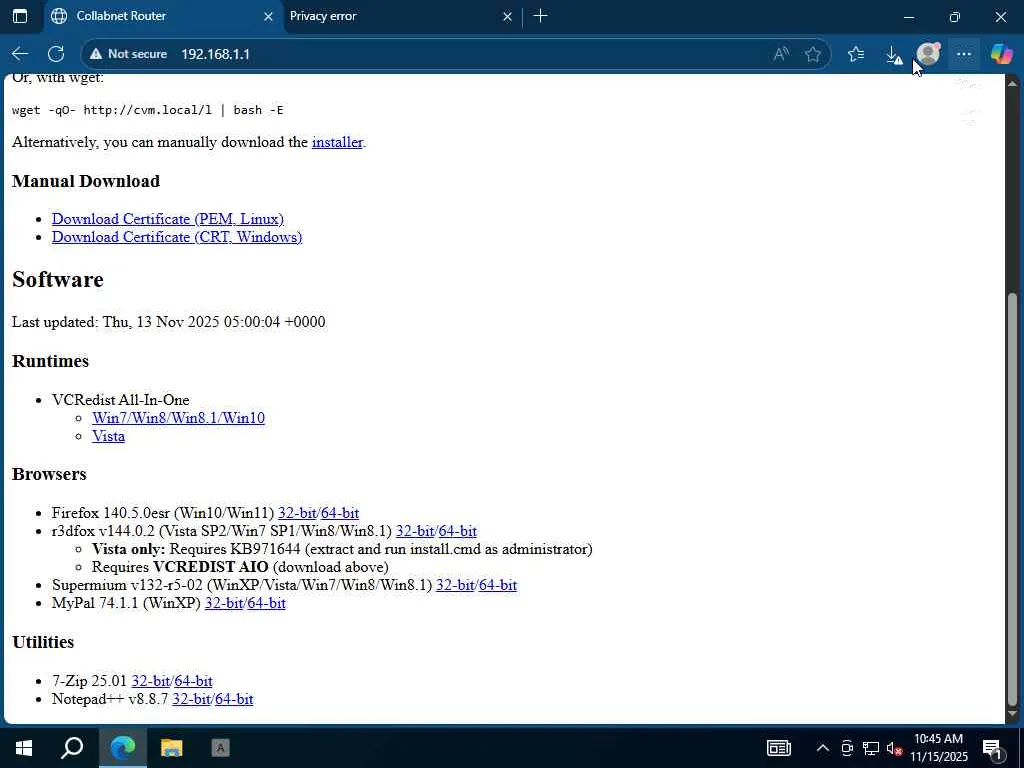Download 7-Zip 25.01 64-bit

click(193, 681)
